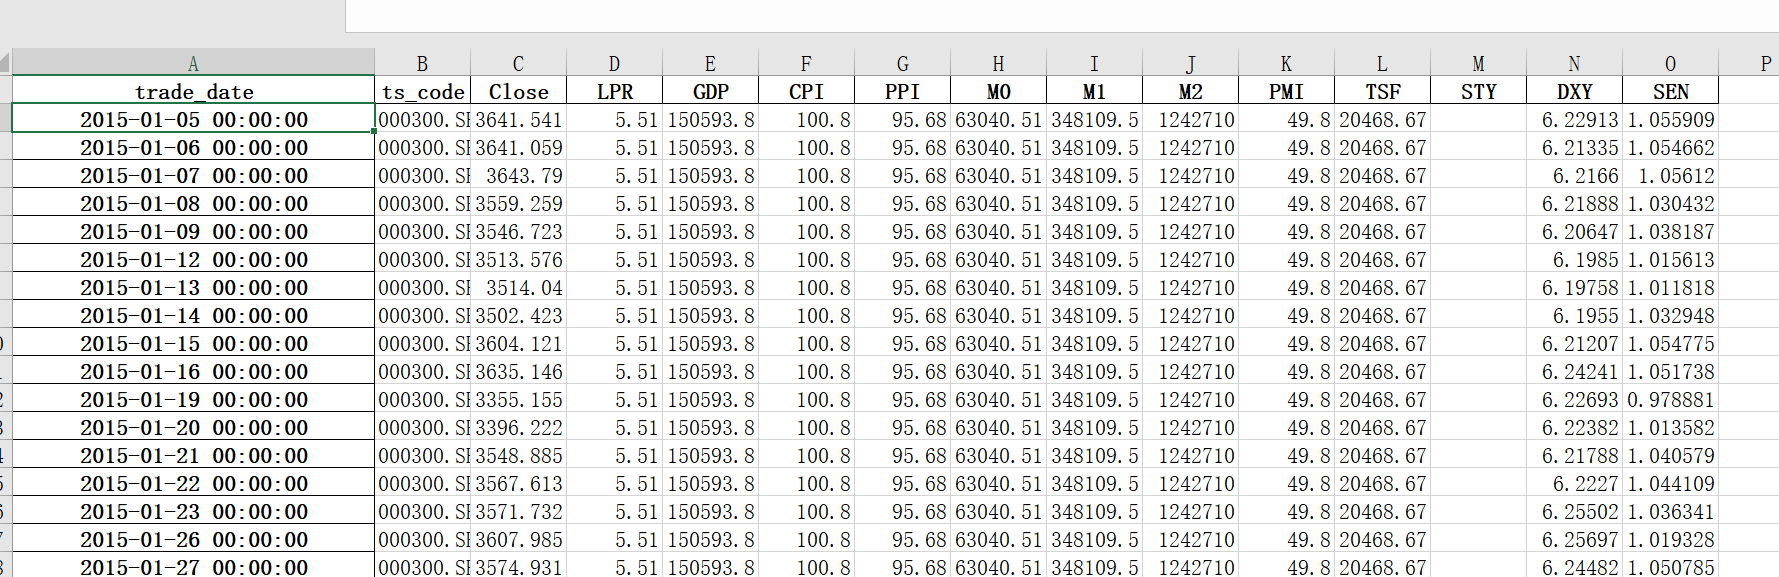
Task: Select column O header
Action: [1670, 62]
